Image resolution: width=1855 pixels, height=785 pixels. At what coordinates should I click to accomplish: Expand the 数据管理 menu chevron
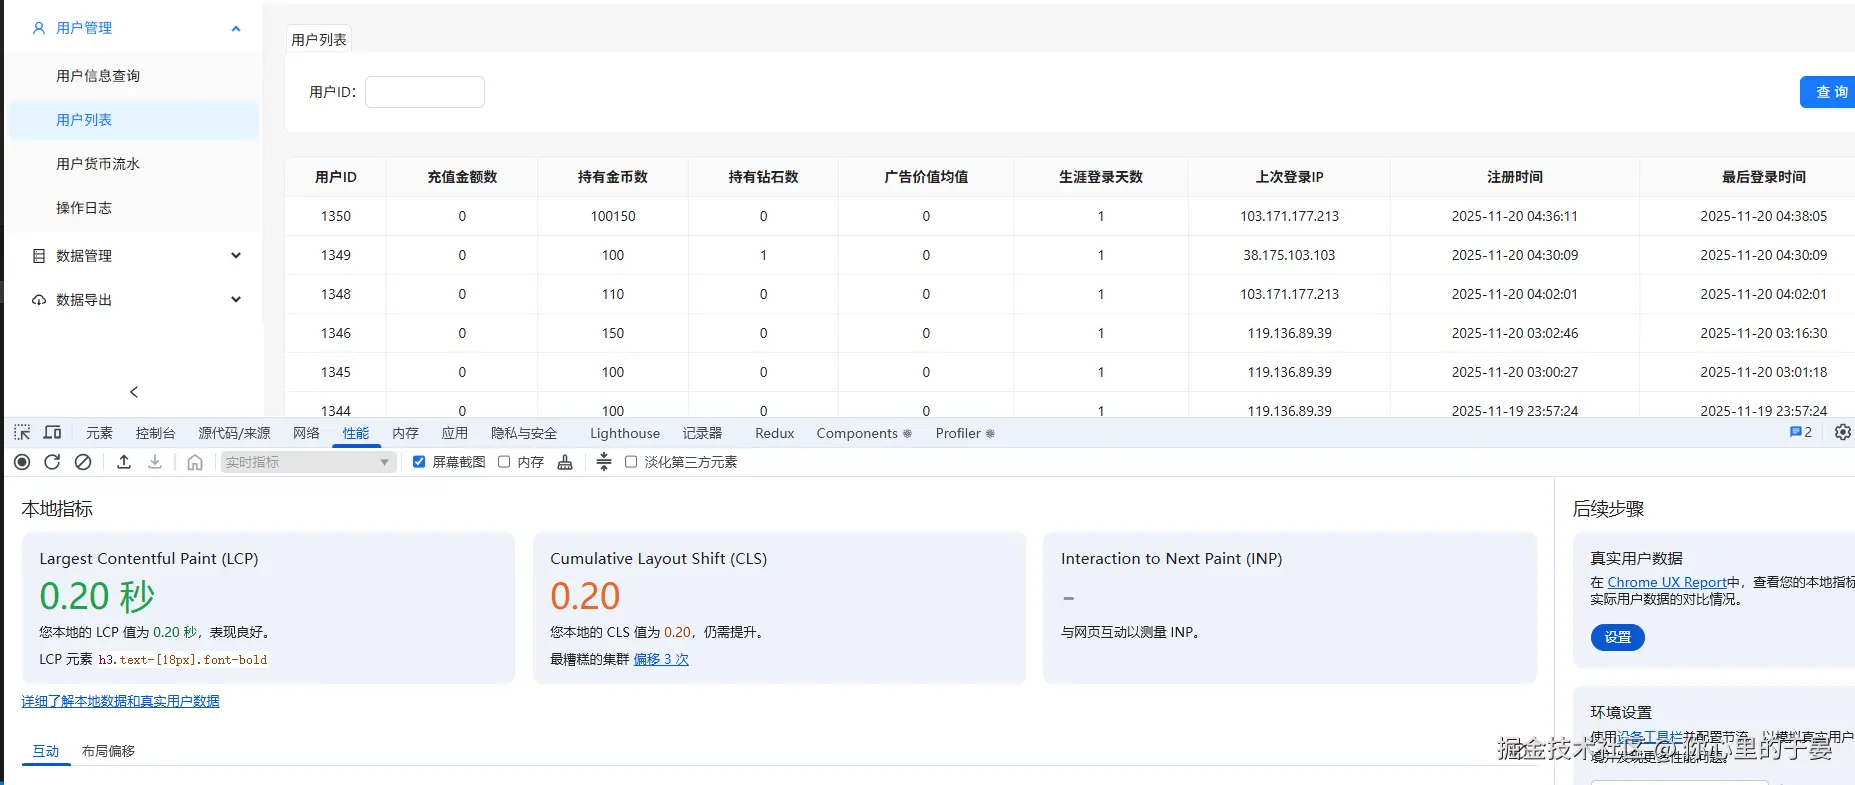236,256
